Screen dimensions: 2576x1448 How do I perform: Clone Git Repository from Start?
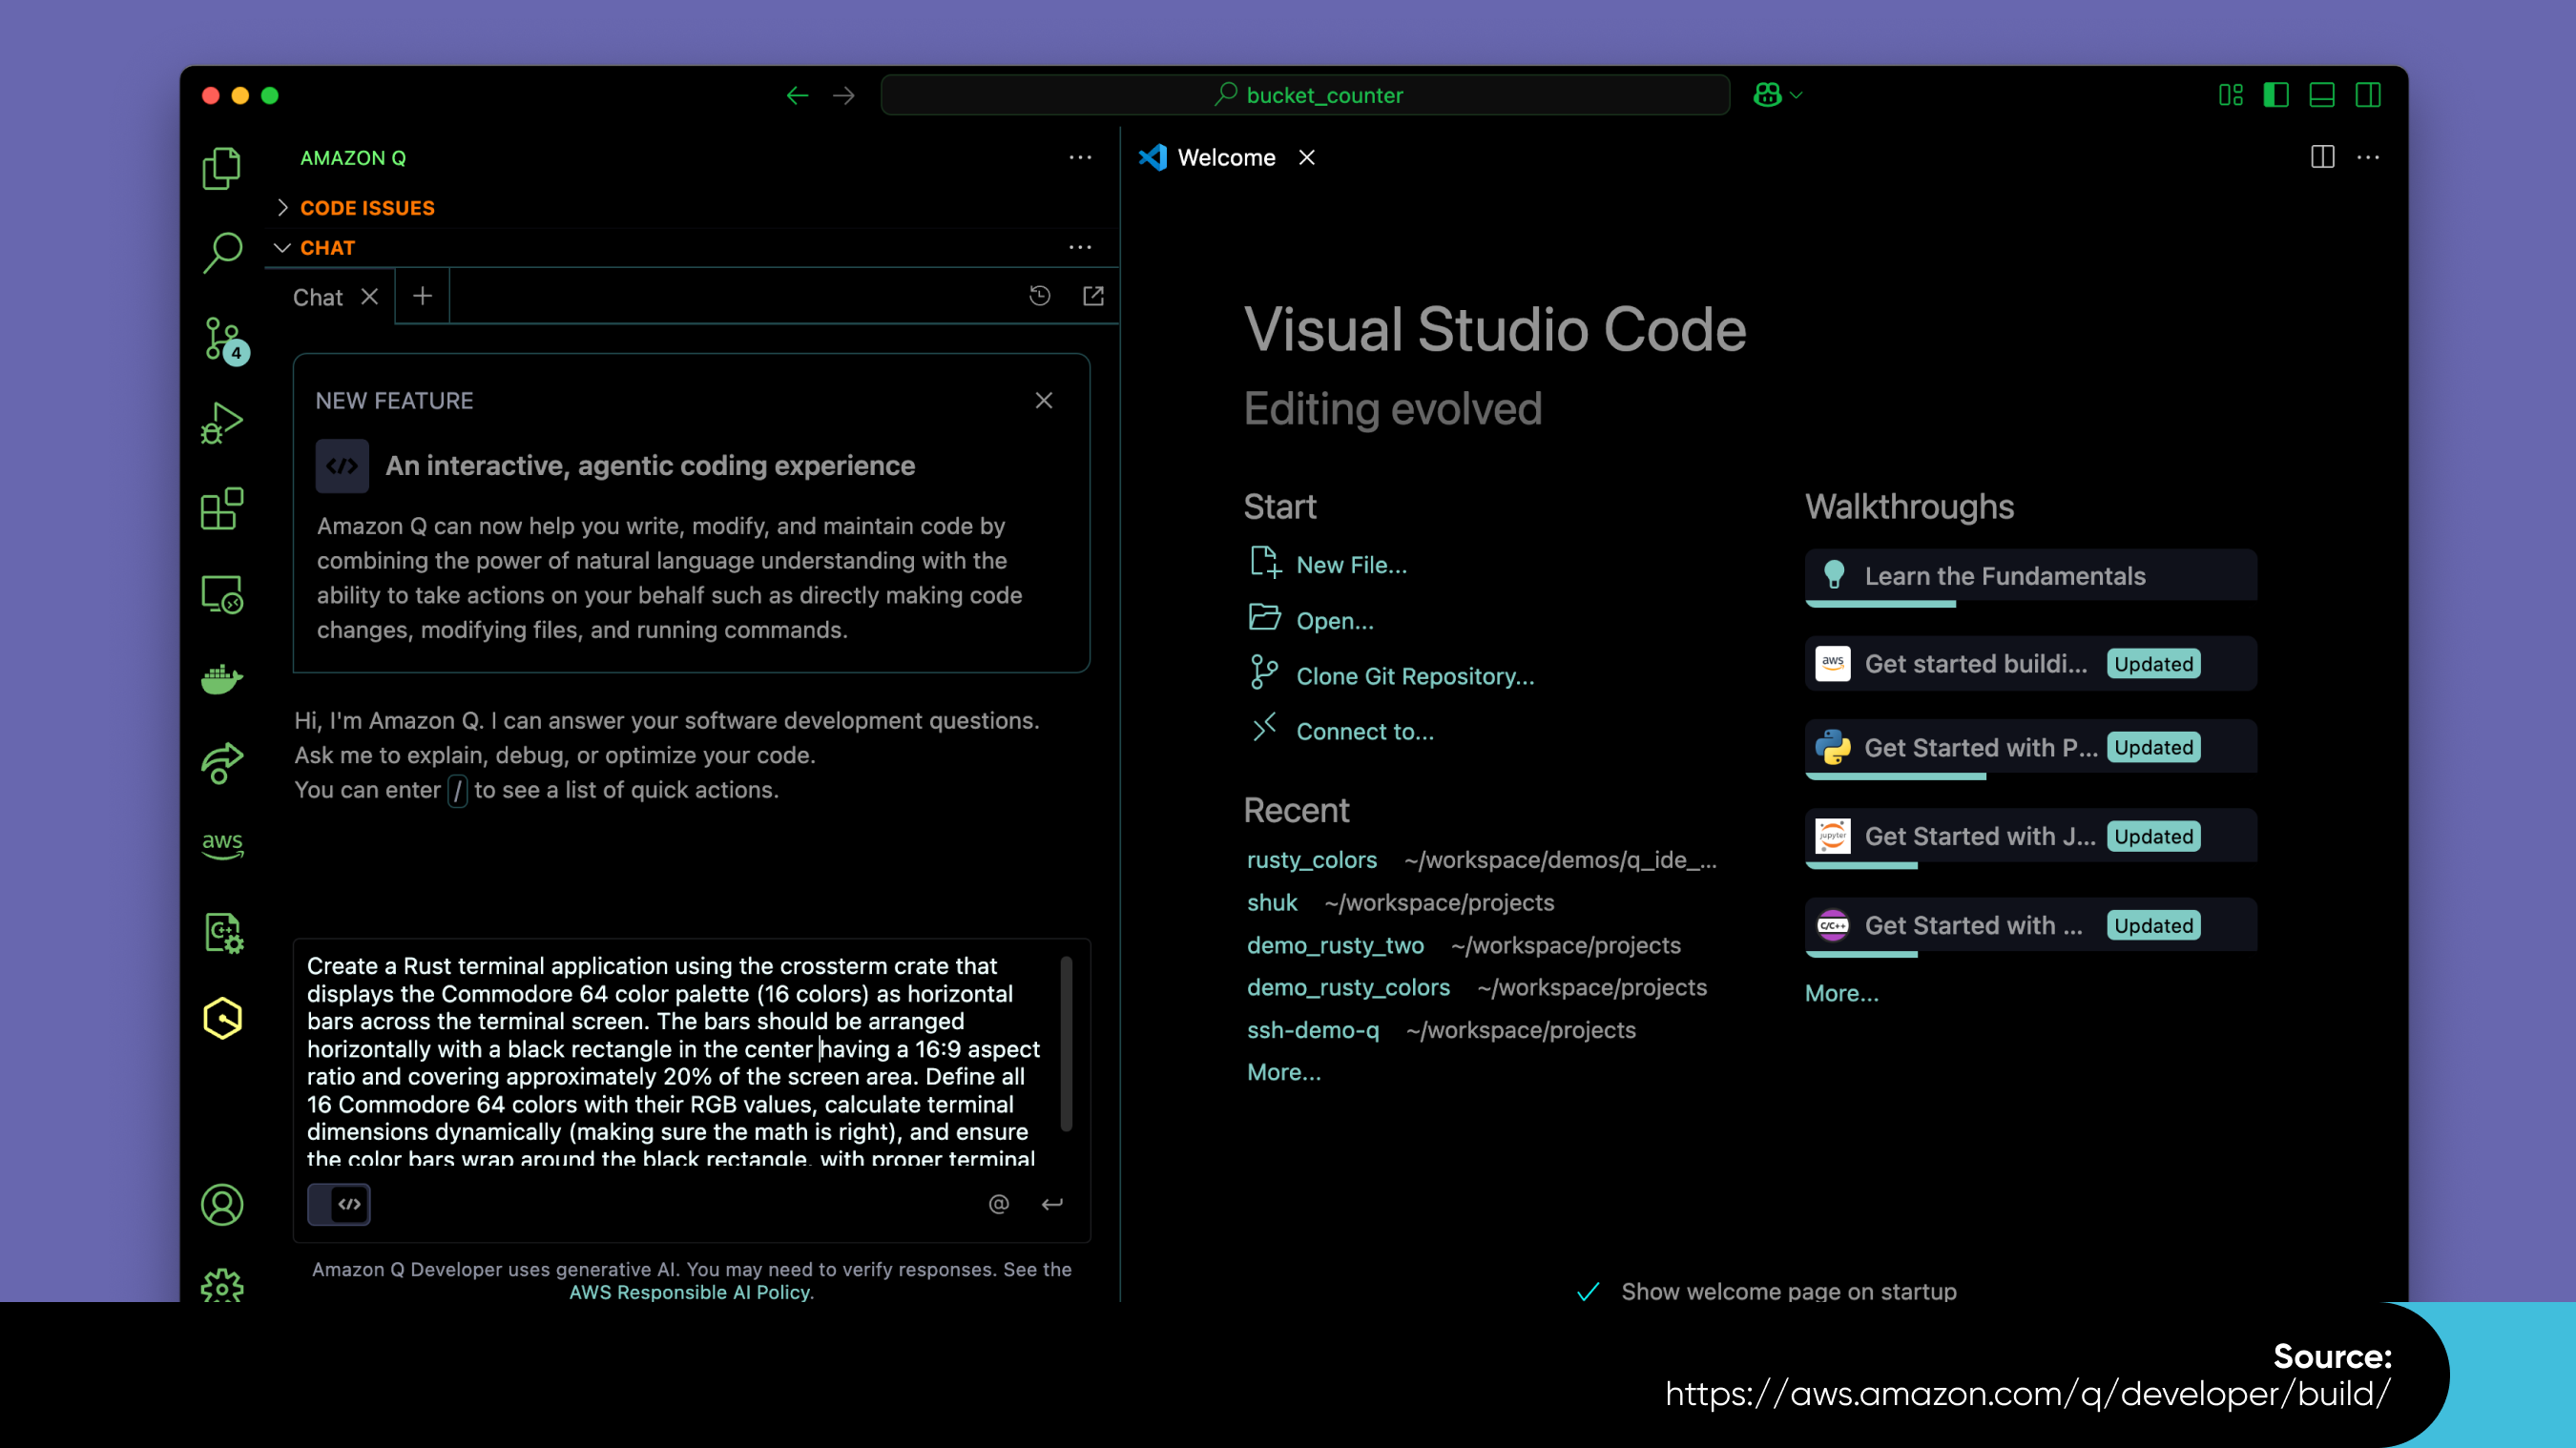[x=1390, y=676]
